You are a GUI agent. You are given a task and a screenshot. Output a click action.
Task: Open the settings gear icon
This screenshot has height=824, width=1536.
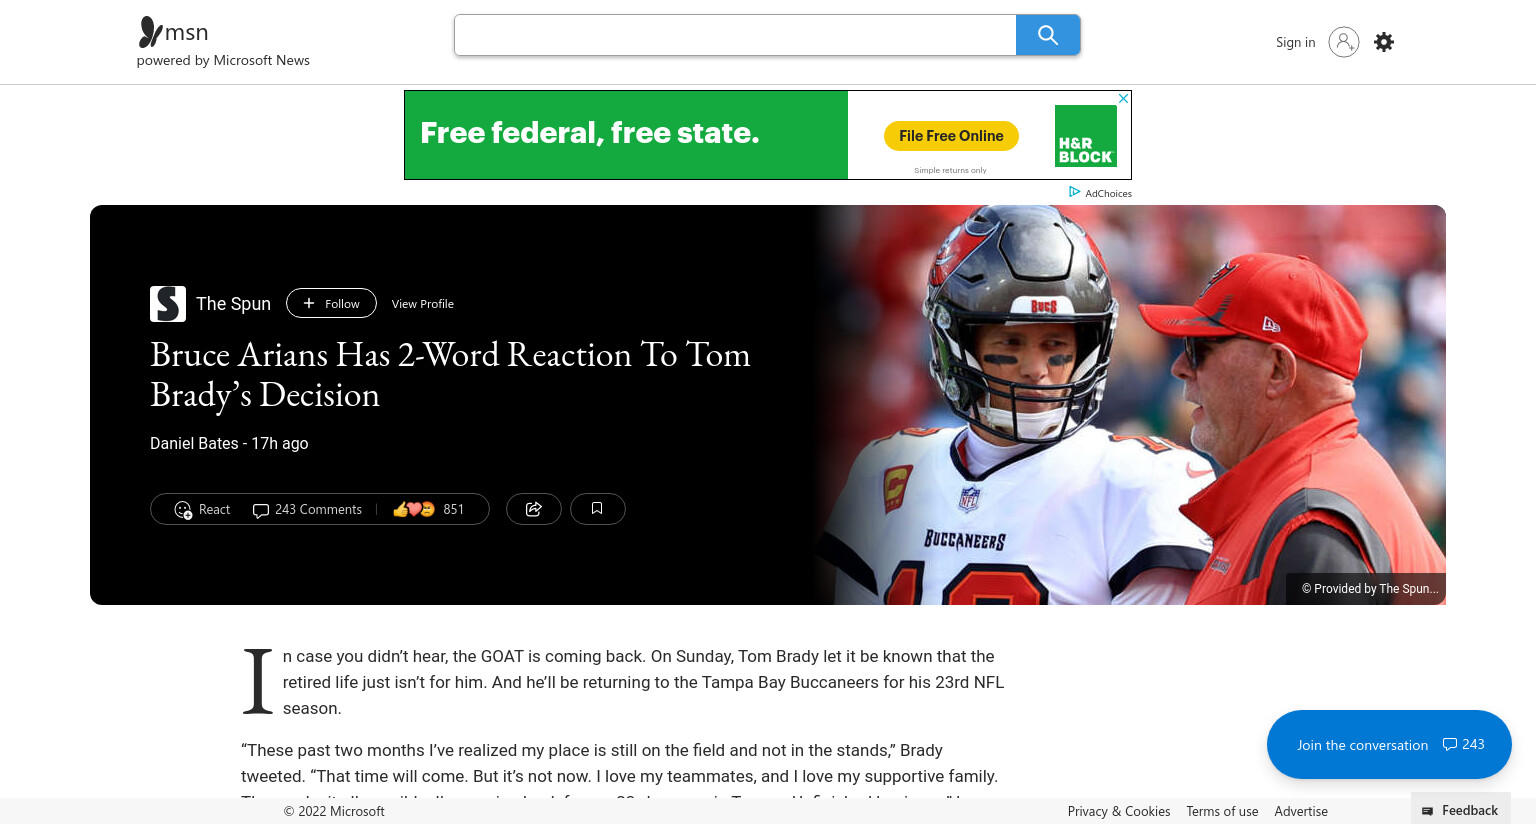pos(1384,42)
